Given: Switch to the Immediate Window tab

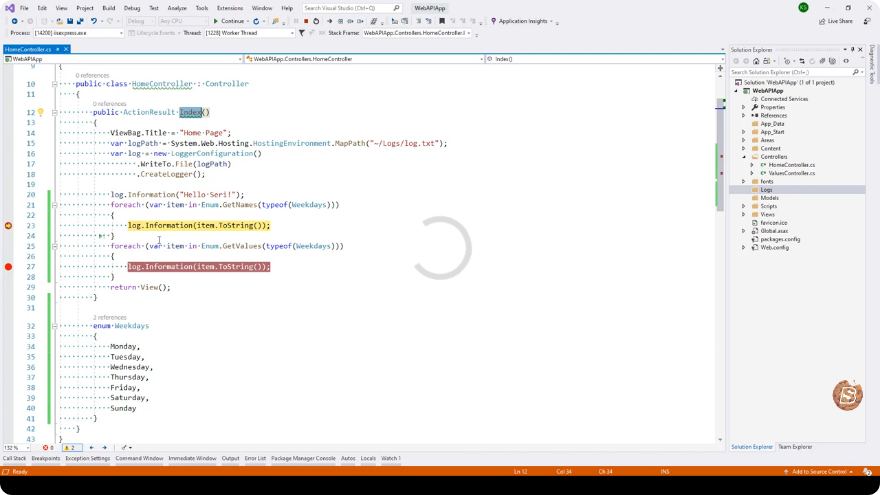Looking at the screenshot, I should tap(192, 459).
